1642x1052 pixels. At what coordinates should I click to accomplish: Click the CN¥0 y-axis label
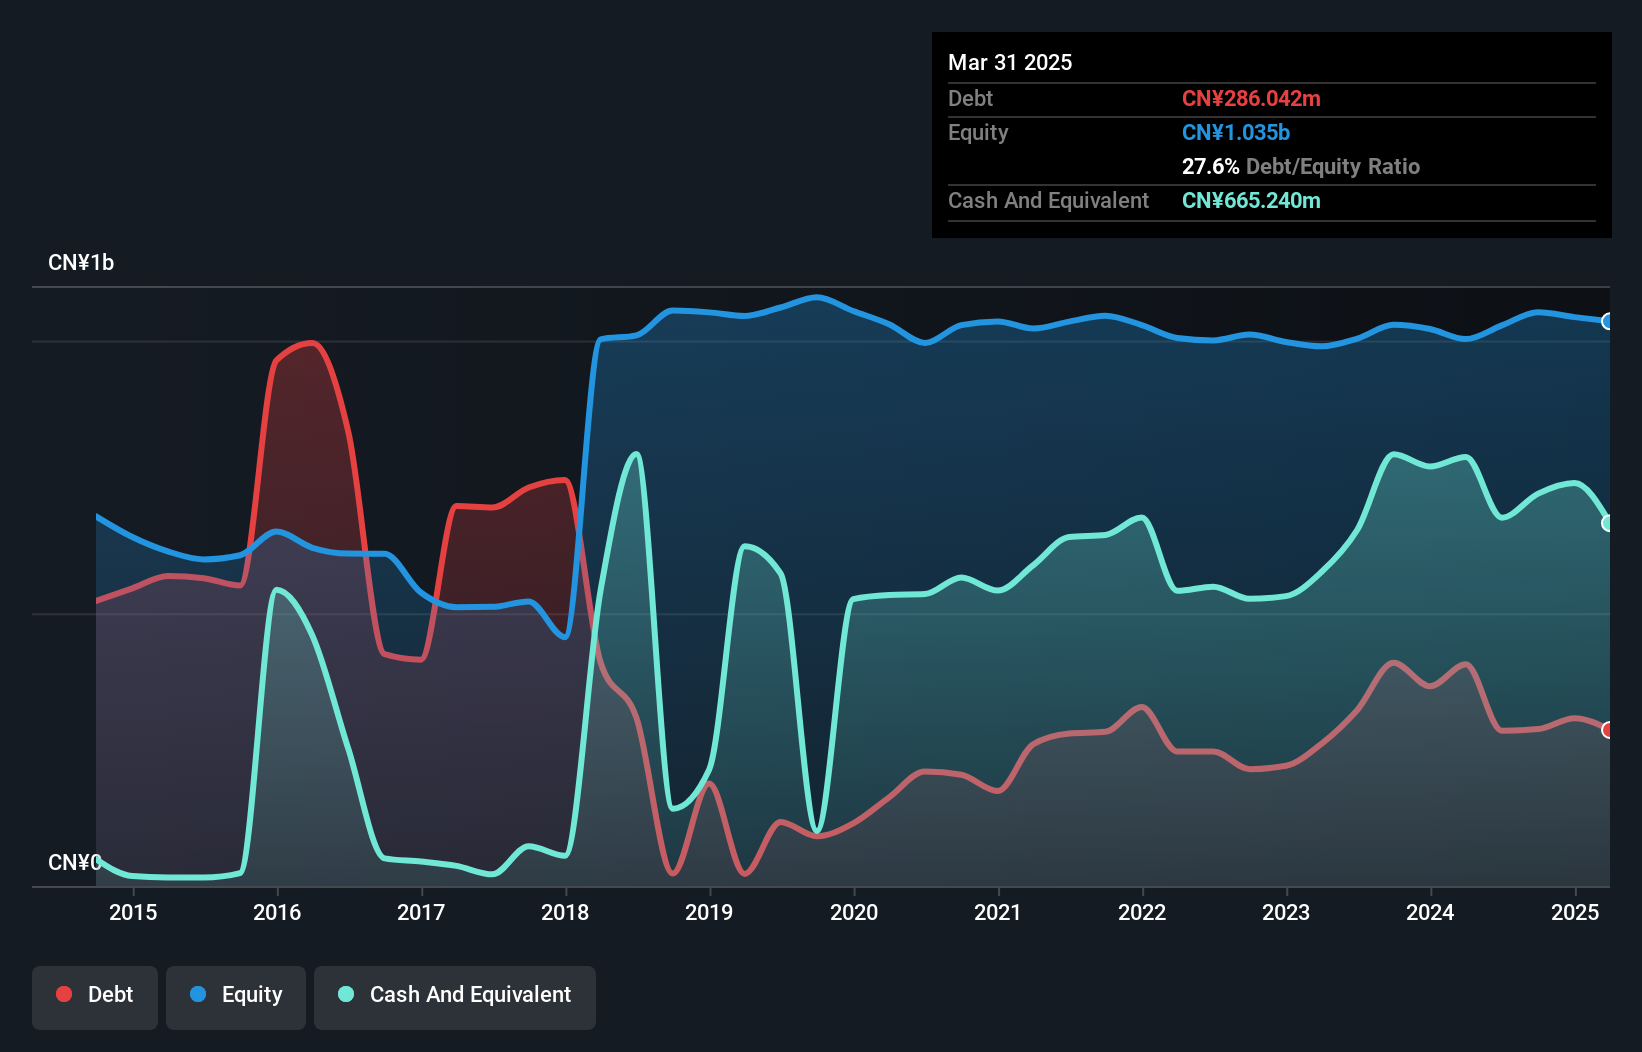(75, 862)
